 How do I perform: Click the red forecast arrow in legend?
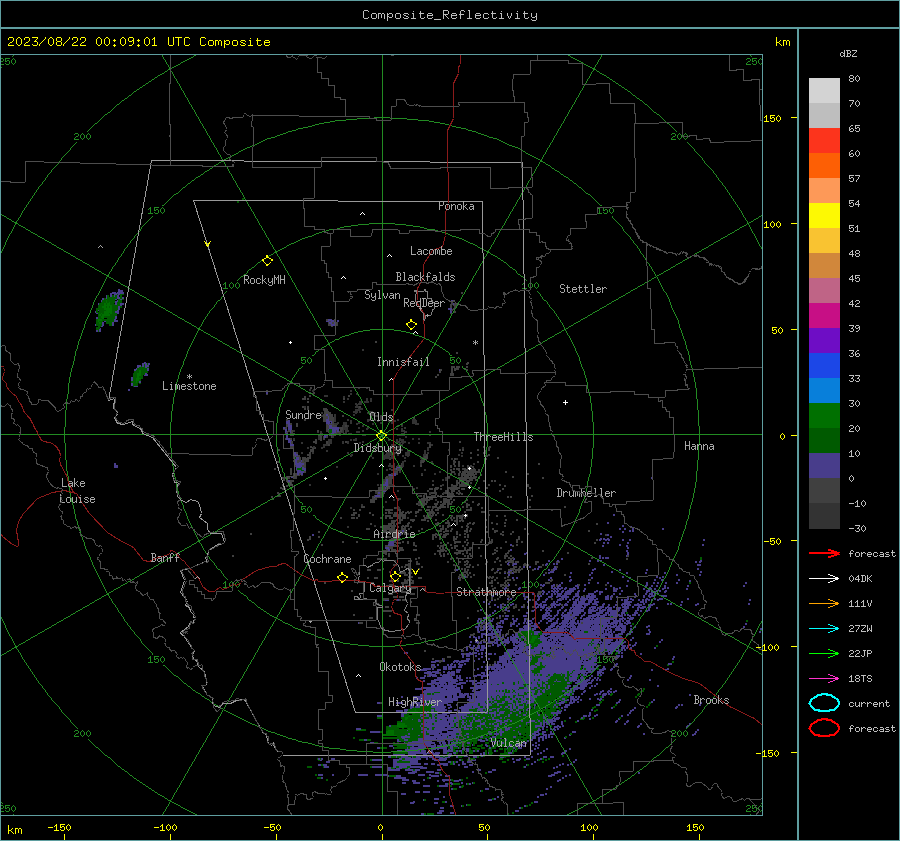824,553
